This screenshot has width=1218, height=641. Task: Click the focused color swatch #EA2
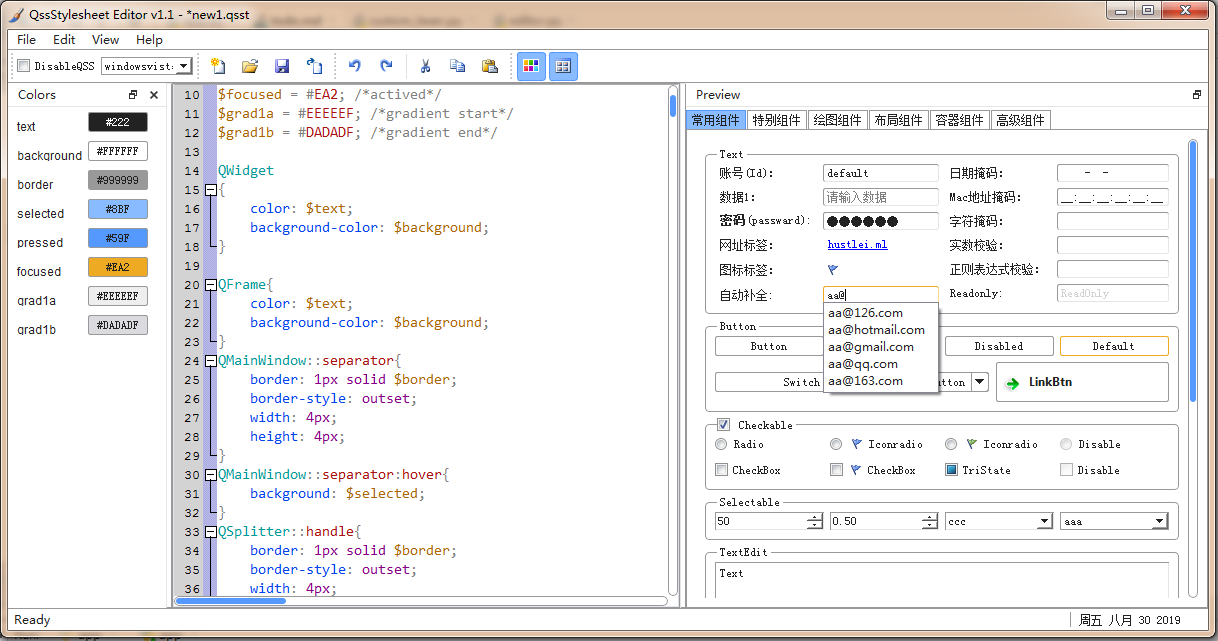pos(118,267)
